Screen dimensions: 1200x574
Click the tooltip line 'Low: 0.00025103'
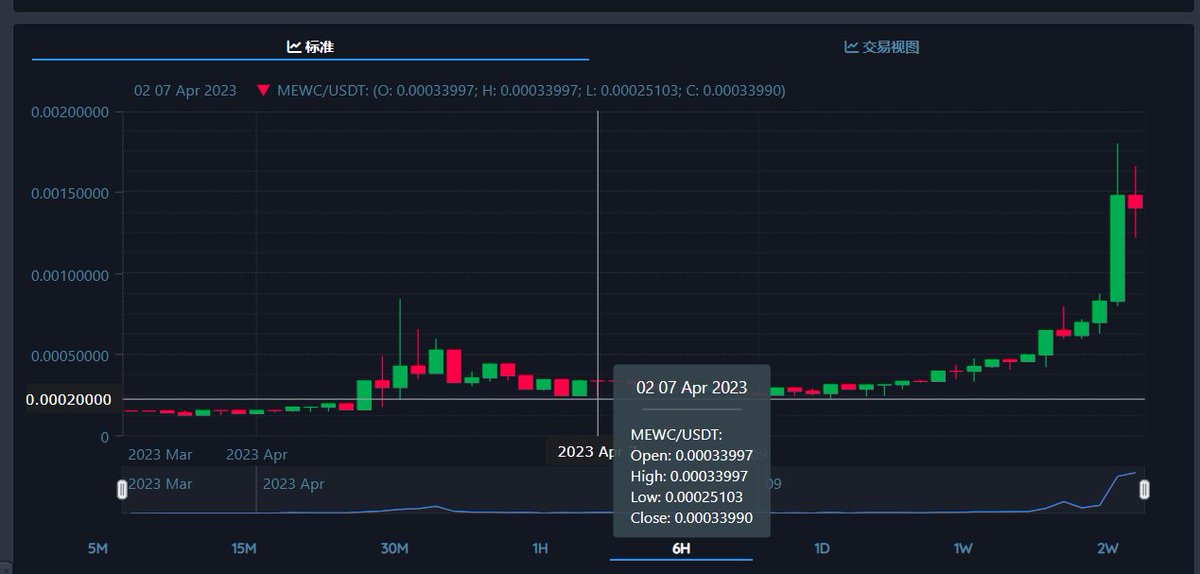pyautogui.click(x=687, y=497)
